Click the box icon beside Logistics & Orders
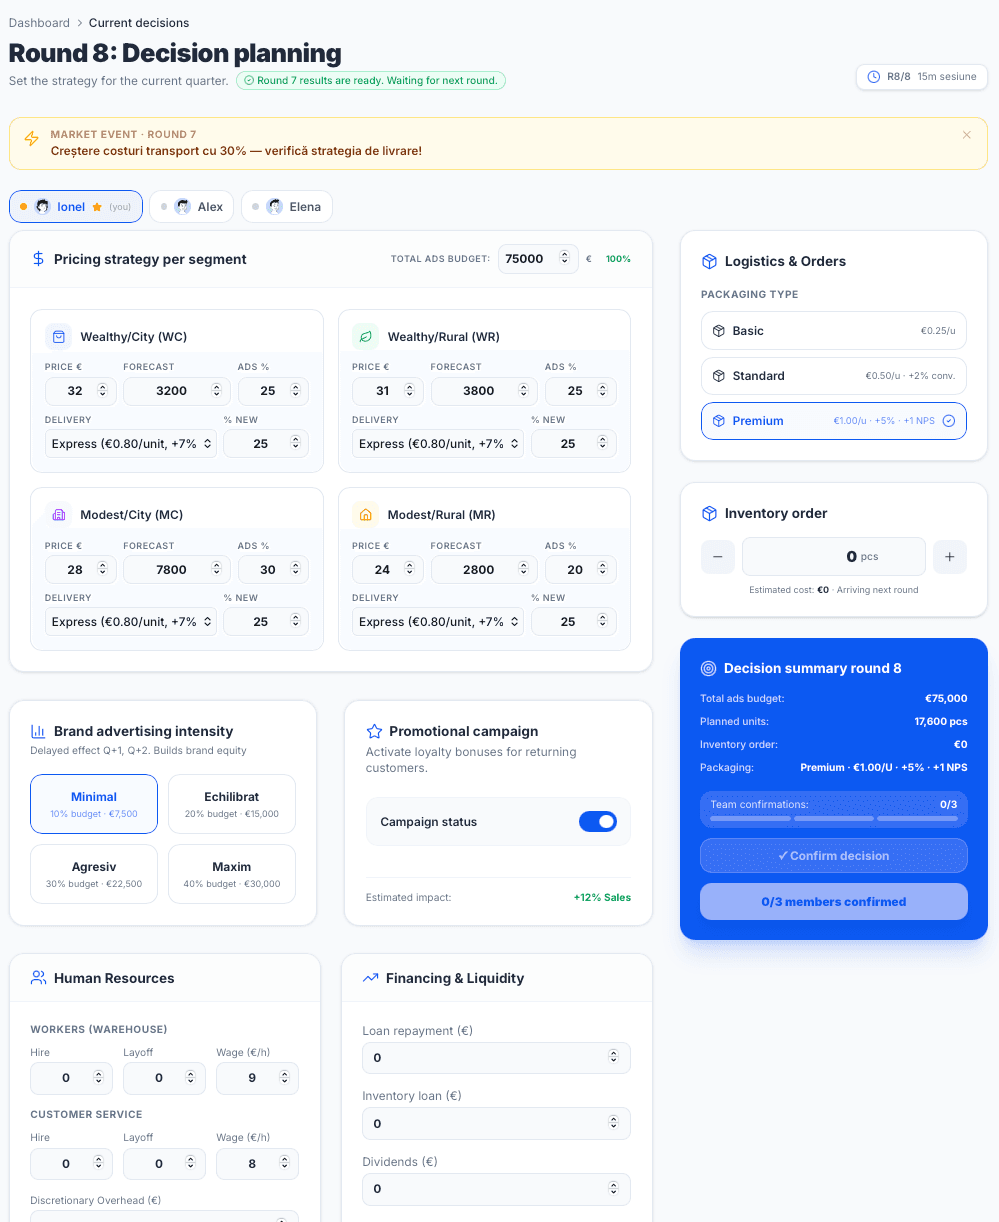 [x=709, y=261]
